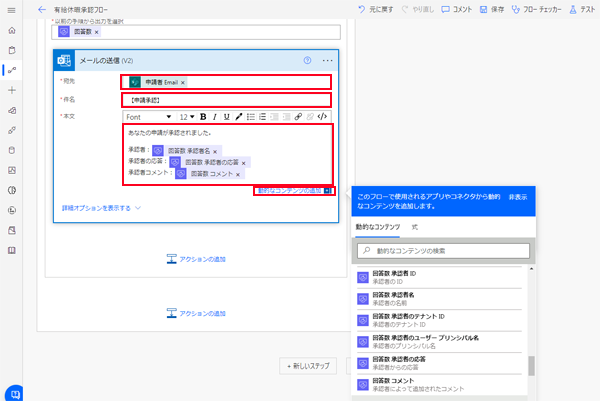Viewport: 600px width, 401px height.
Task: Remove the 申請者 Email token
Action: (183, 82)
